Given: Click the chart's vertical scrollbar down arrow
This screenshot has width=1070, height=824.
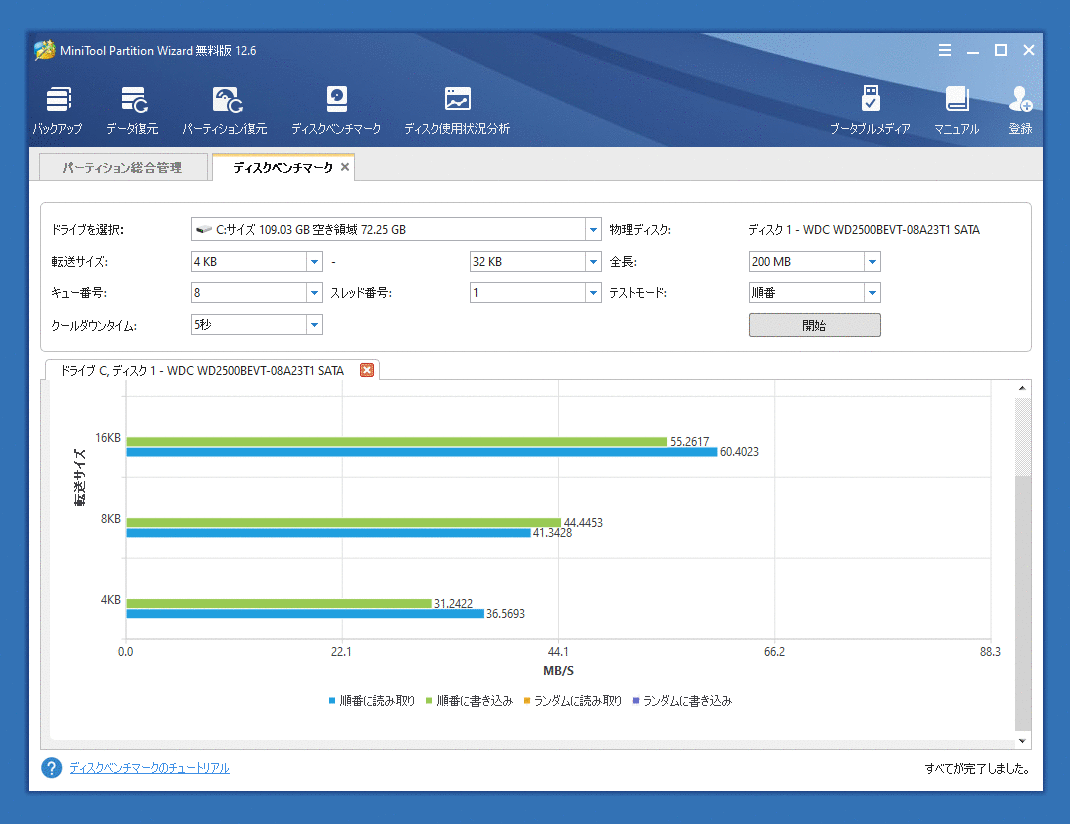Looking at the screenshot, I should point(1022,741).
